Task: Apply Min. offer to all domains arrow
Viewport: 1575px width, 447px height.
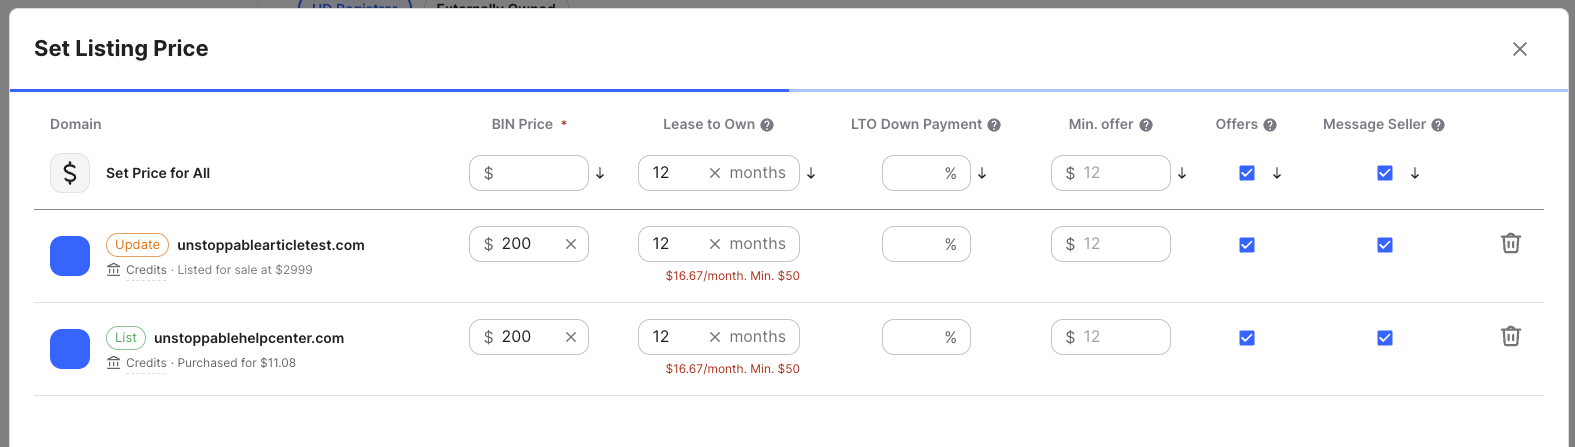Action: click(x=1182, y=173)
